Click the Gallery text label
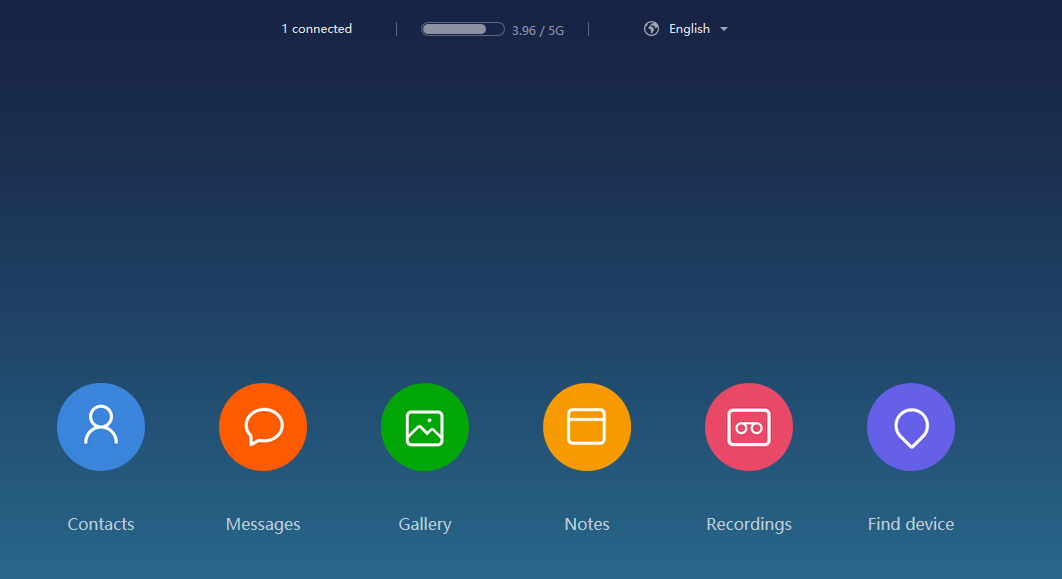Screen dimensions: 1062x579 tap(425, 524)
